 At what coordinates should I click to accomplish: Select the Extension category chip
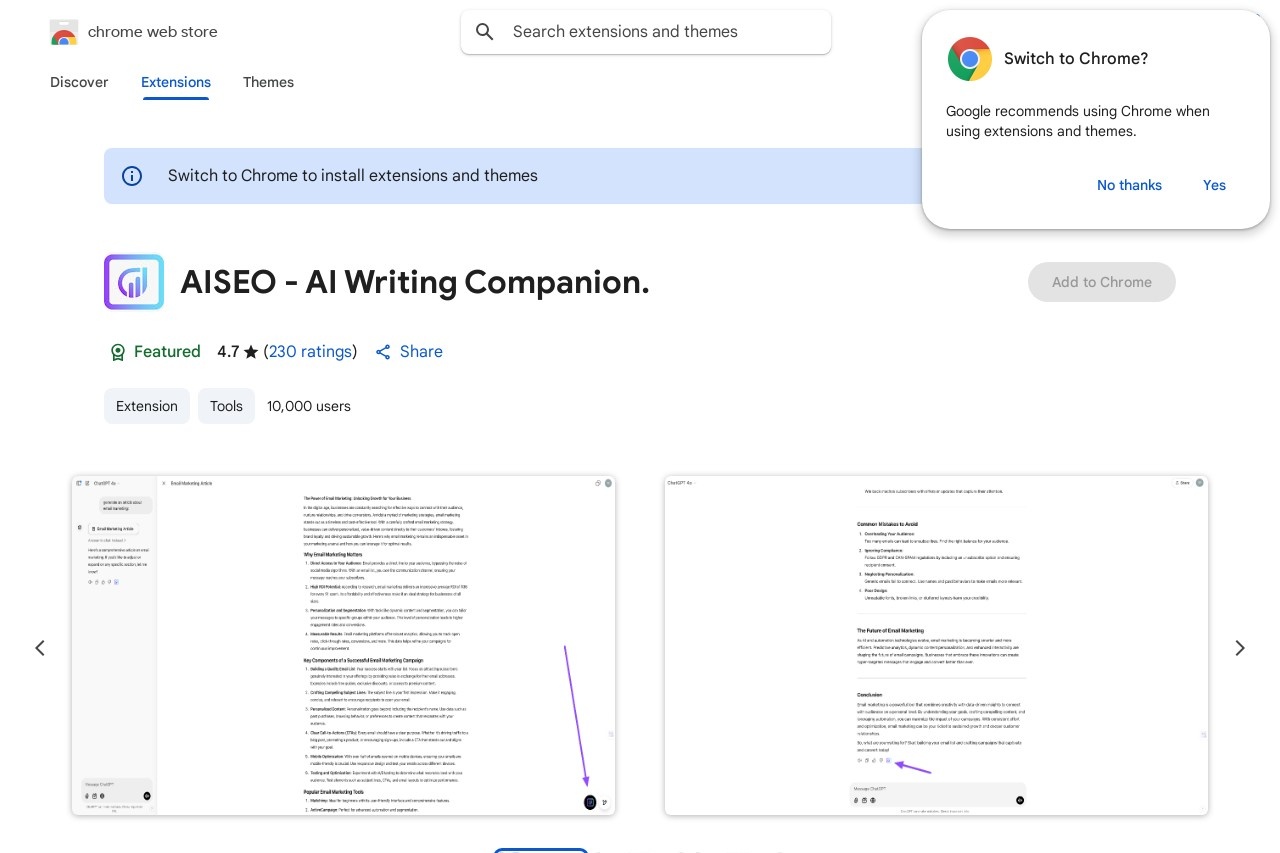(147, 406)
